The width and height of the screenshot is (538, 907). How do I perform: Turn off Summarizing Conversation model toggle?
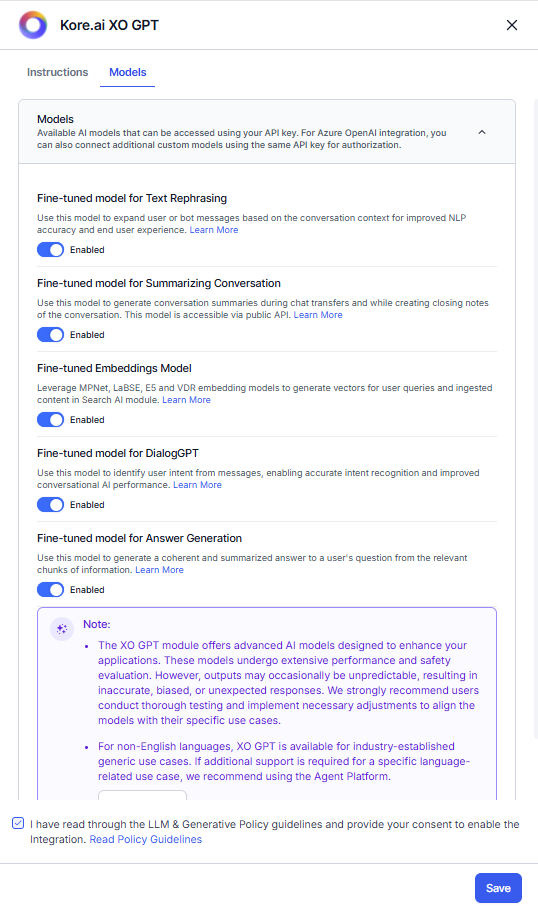pyautogui.click(x=50, y=335)
